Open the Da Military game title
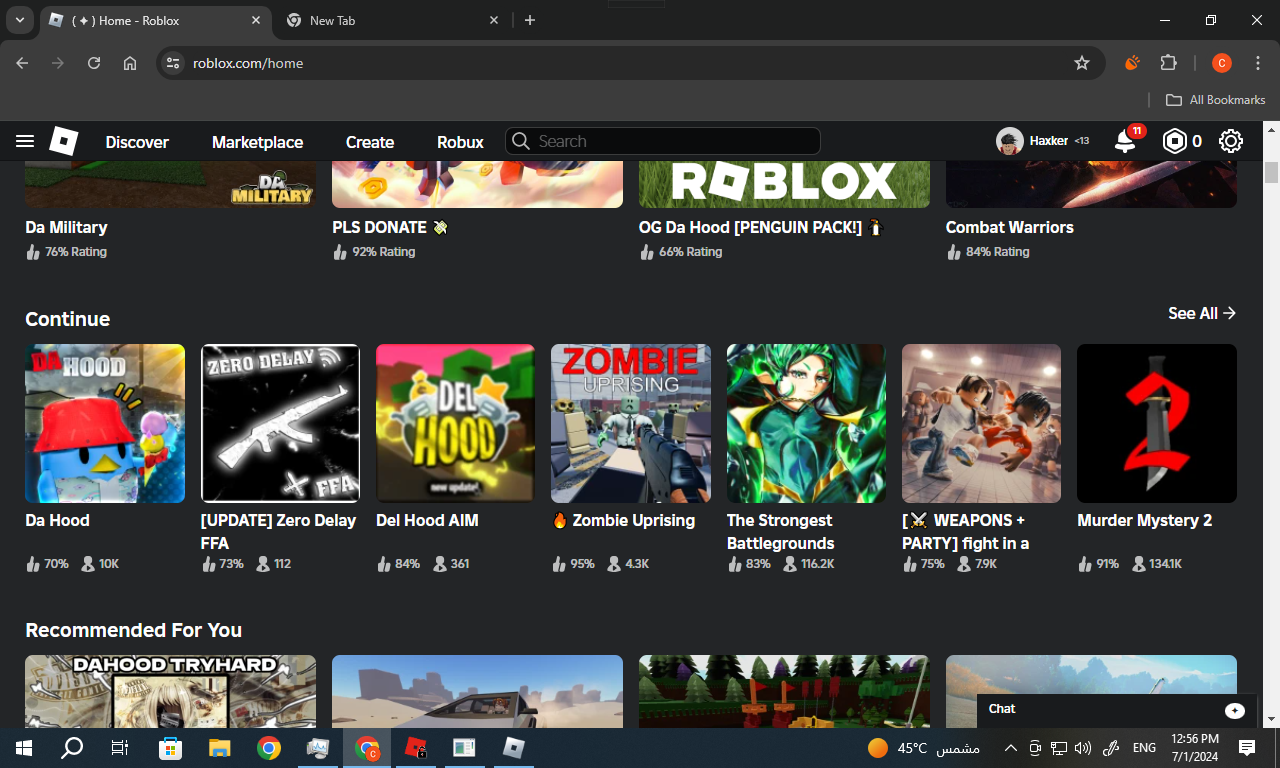The image size is (1280, 768). [x=66, y=227]
